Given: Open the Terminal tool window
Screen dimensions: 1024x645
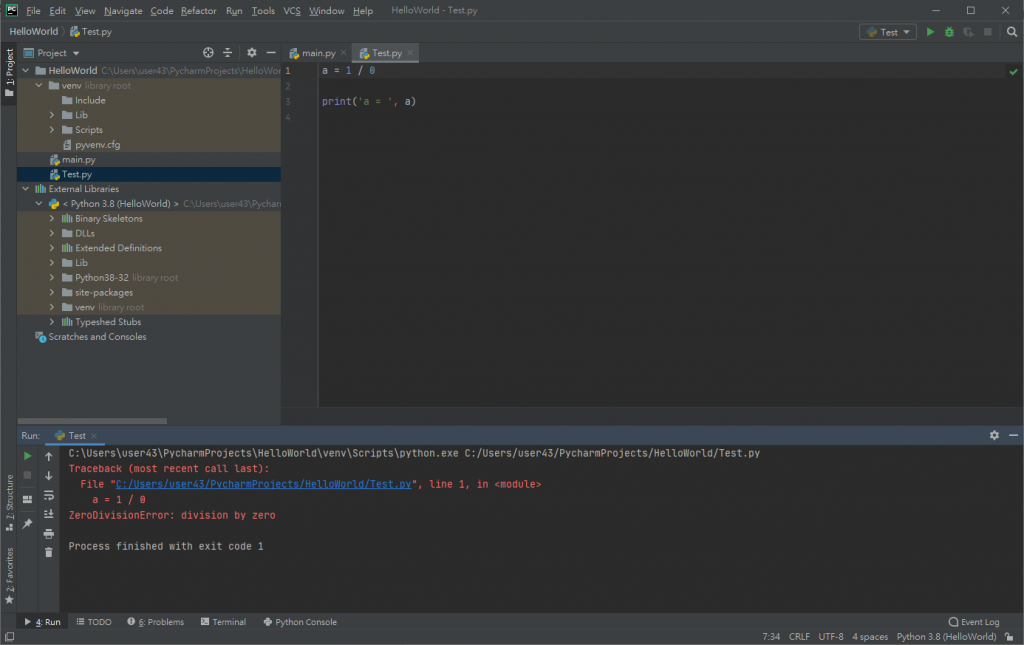Looking at the screenshot, I should click(223, 622).
